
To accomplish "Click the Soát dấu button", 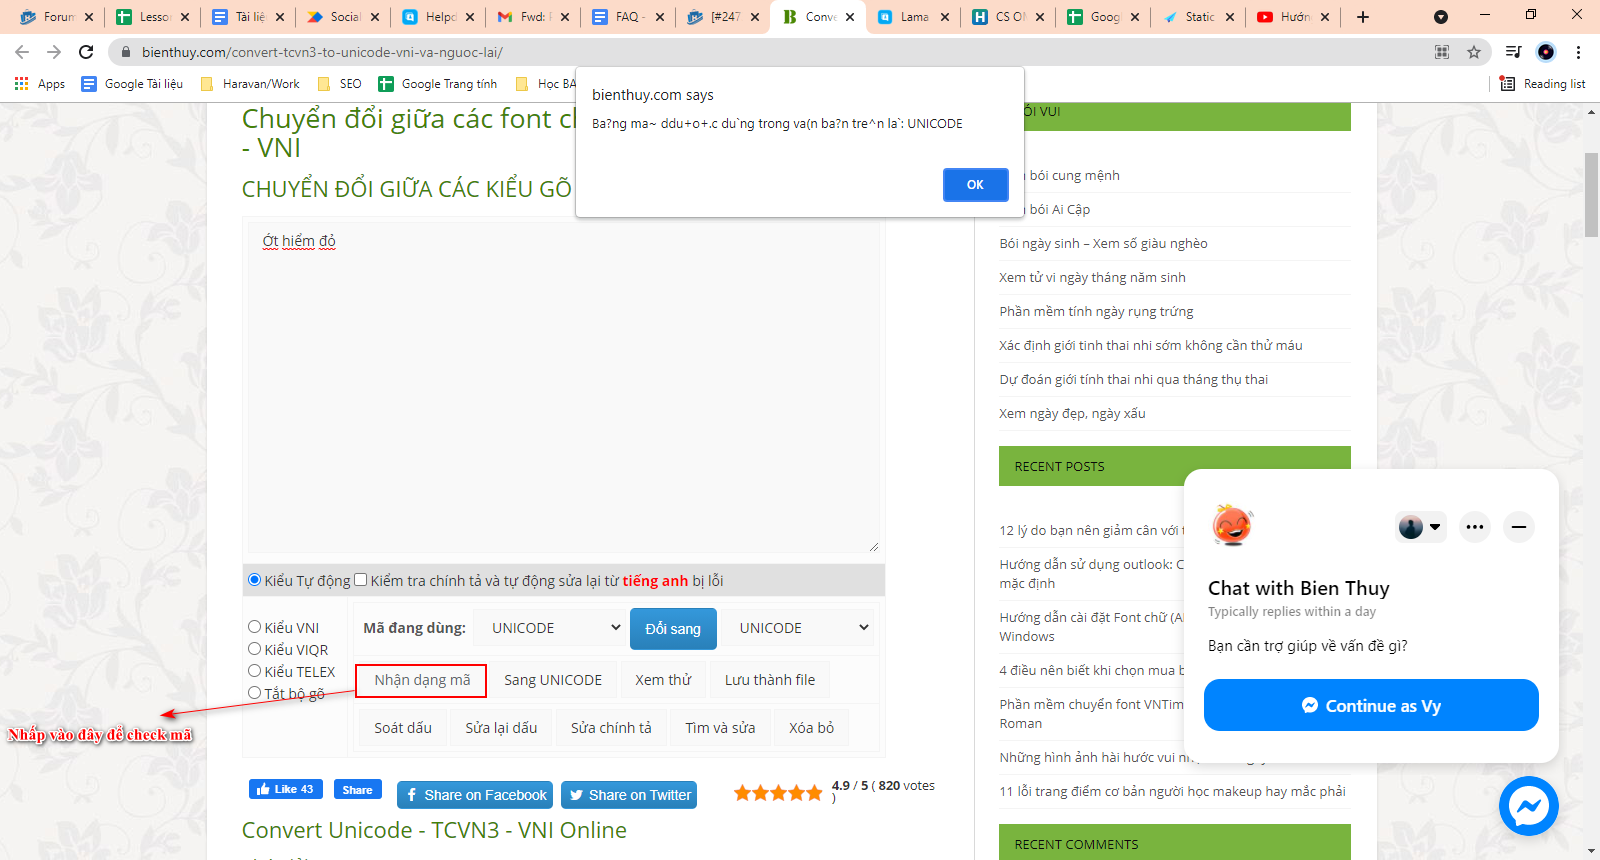I will 403,728.
